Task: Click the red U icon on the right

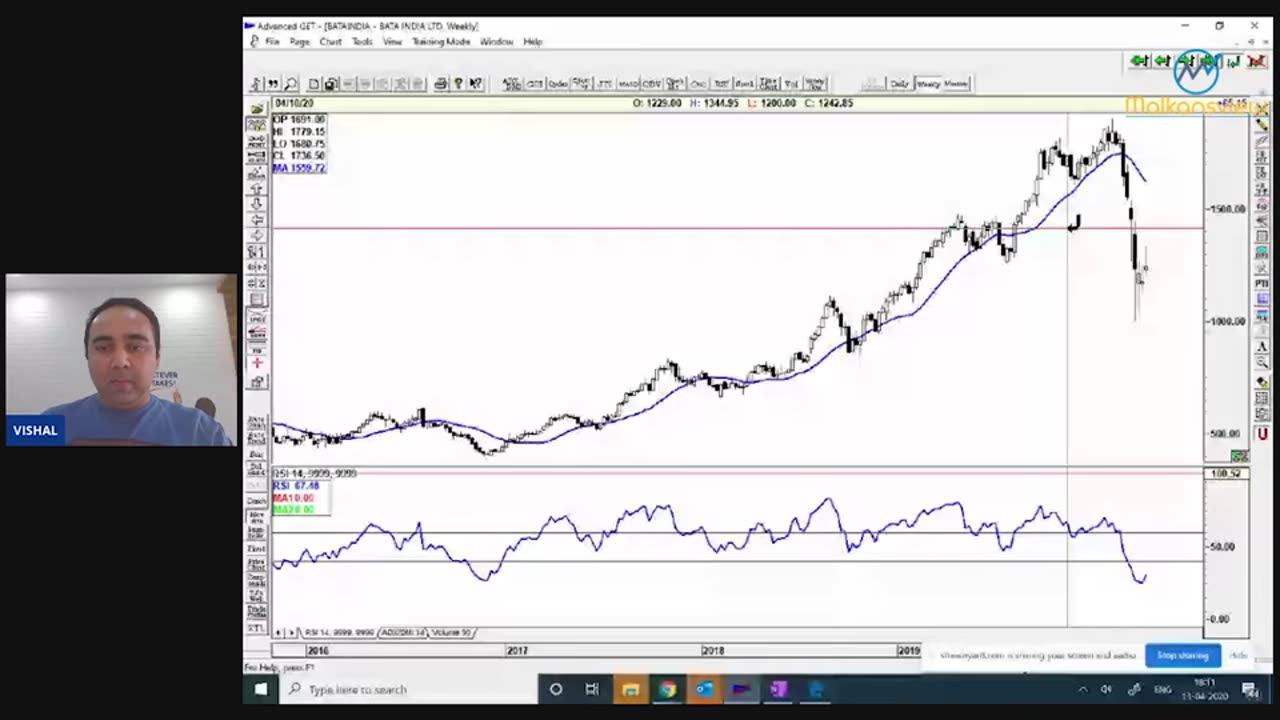Action: [x=1262, y=434]
